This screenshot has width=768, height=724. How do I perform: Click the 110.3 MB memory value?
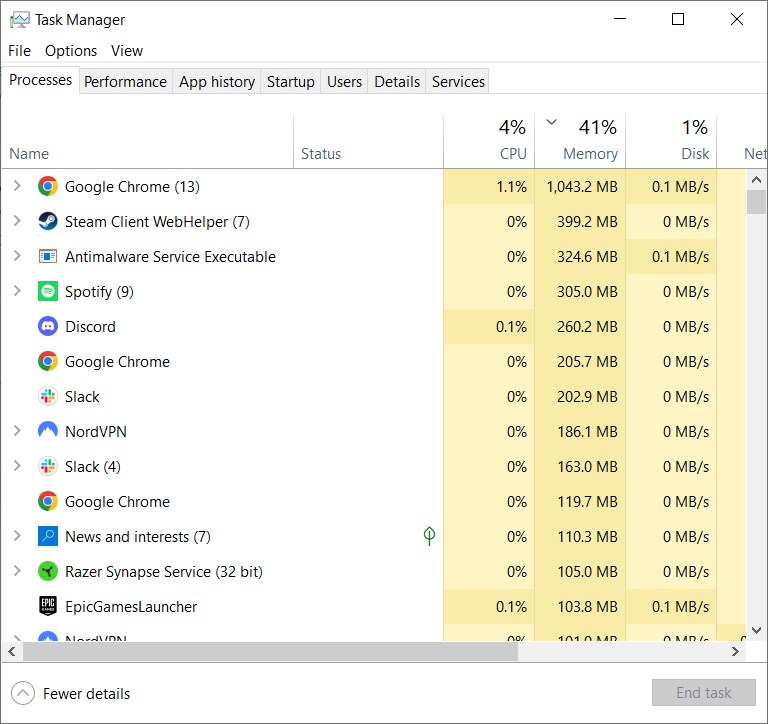pyautogui.click(x=587, y=537)
